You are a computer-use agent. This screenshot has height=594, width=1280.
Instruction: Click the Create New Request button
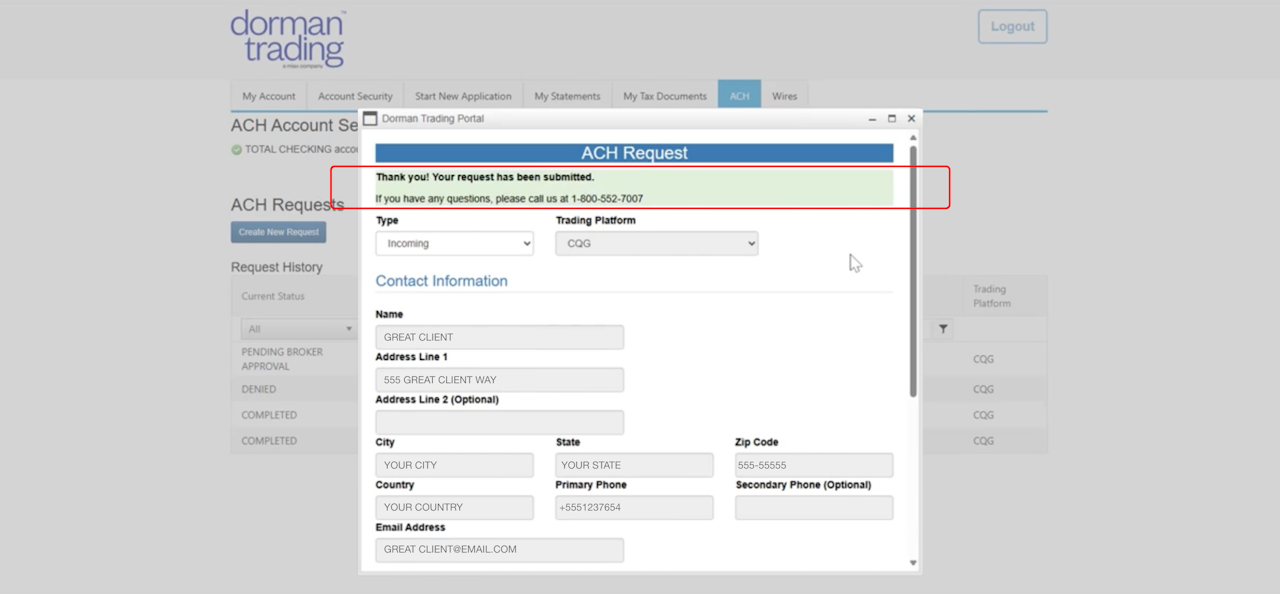tap(279, 232)
